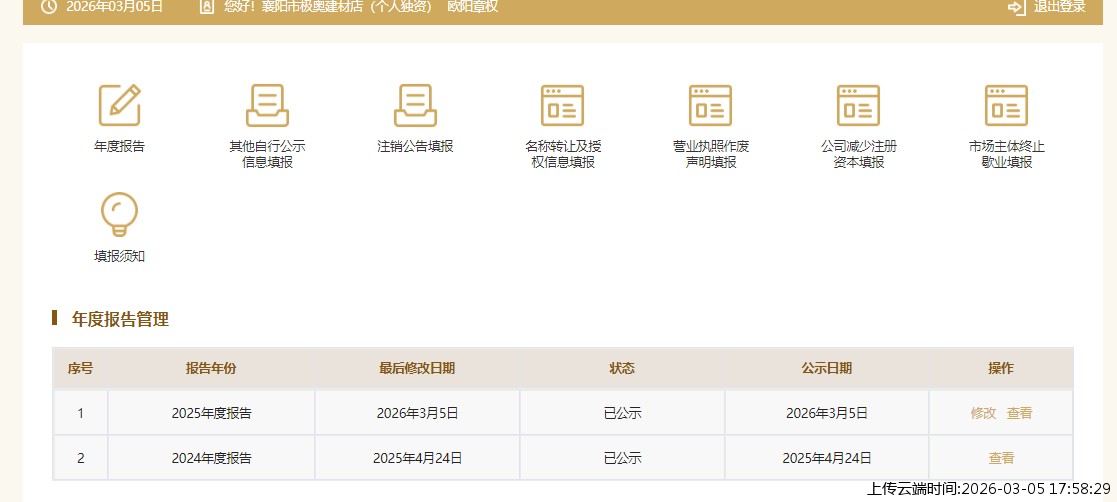Select the 名称转让及授权信息填报 icon
Image resolution: width=1117 pixels, height=502 pixels.
coord(562,105)
